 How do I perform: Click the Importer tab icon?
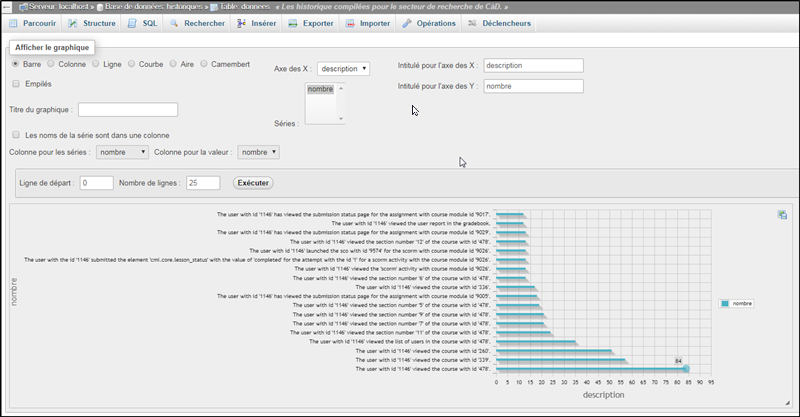350,22
